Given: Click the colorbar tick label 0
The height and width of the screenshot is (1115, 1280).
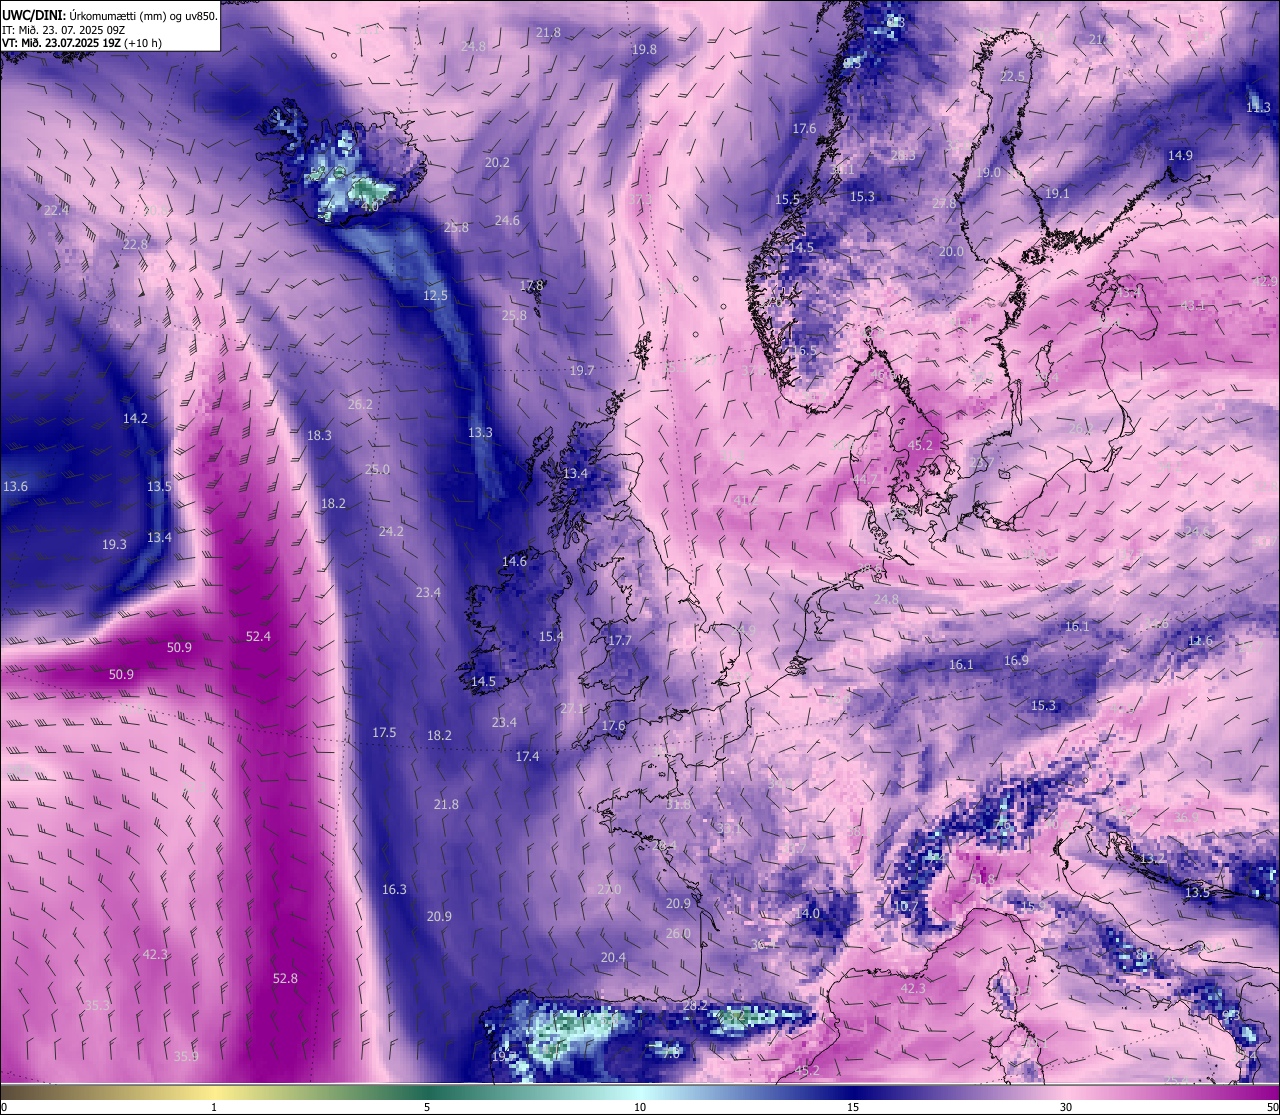Looking at the screenshot, I should tap(4, 1106).
